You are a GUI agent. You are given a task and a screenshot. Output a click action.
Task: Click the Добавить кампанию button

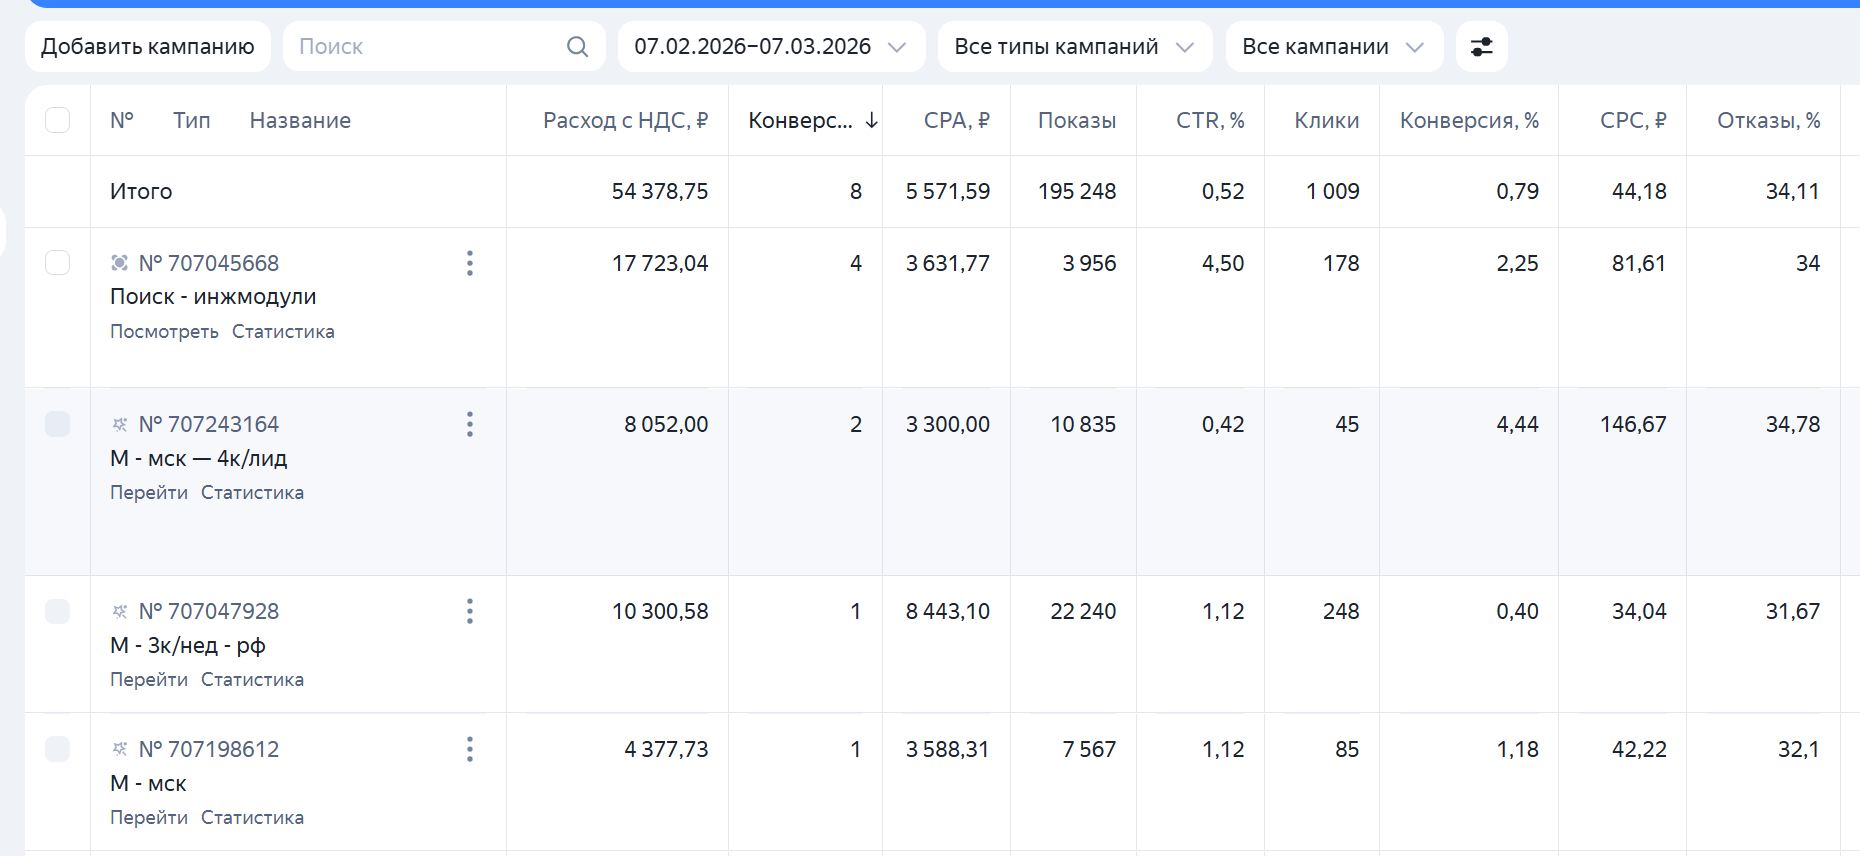[148, 46]
